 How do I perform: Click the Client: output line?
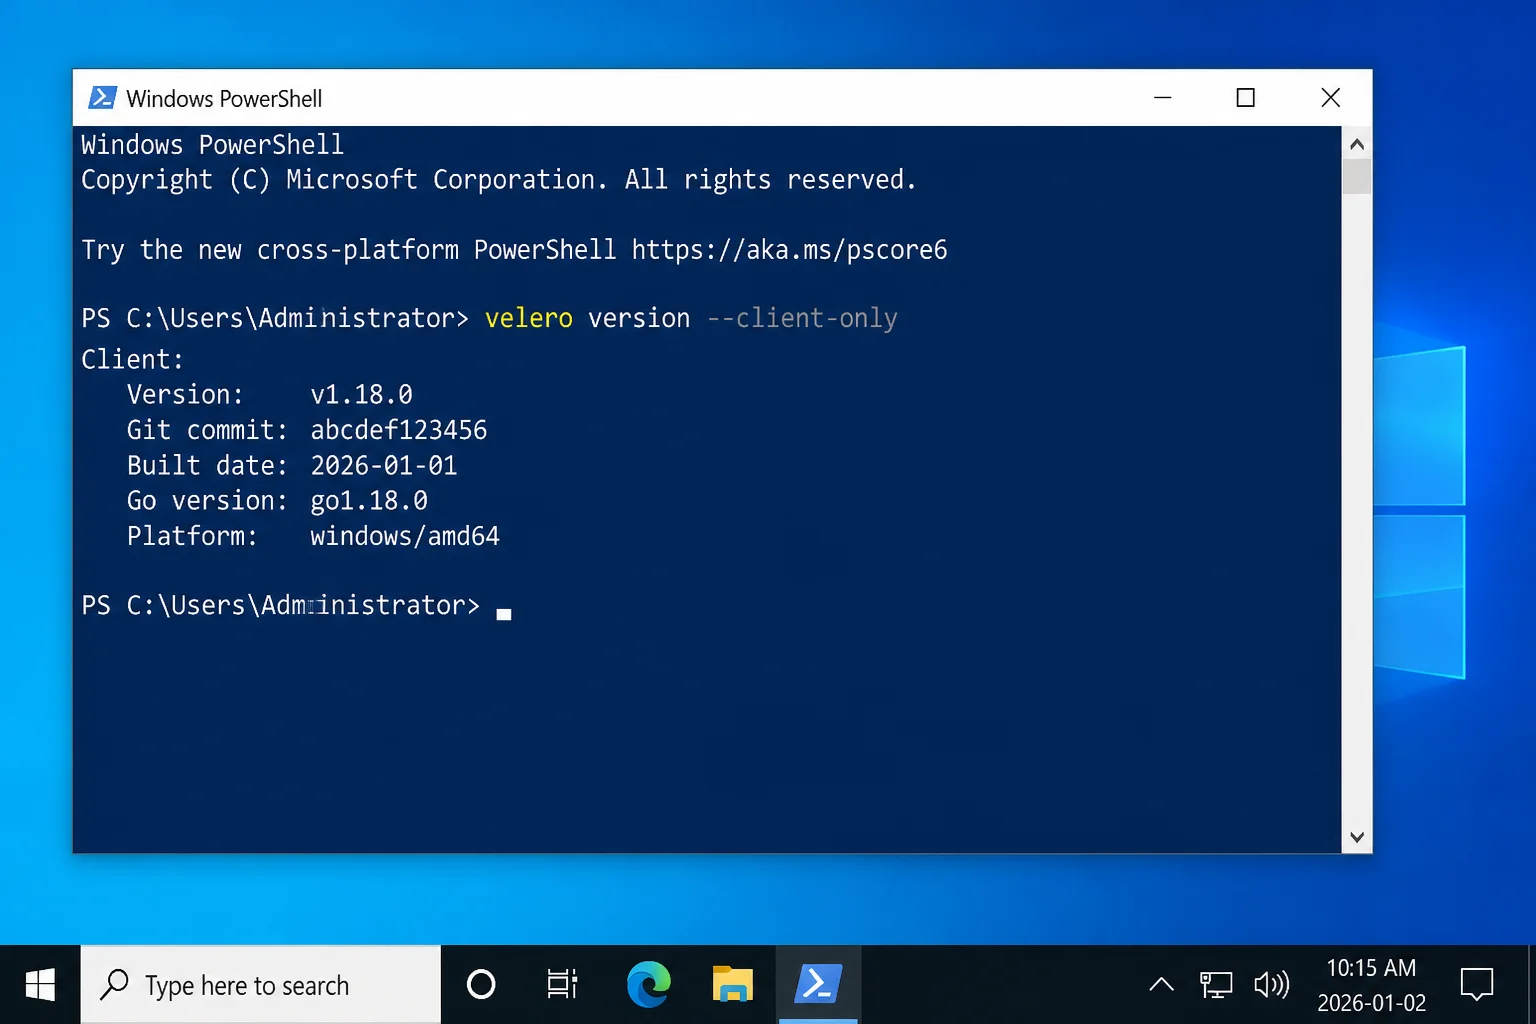(132, 359)
